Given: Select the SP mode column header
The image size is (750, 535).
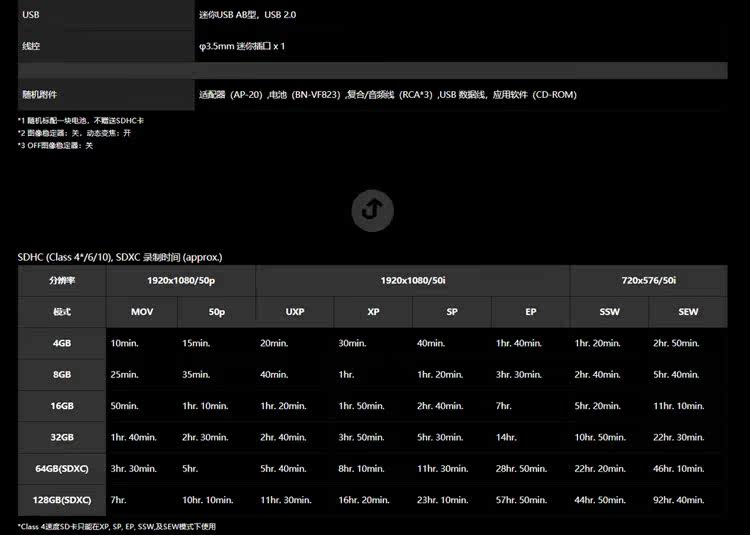Looking at the screenshot, I should (x=452, y=312).
